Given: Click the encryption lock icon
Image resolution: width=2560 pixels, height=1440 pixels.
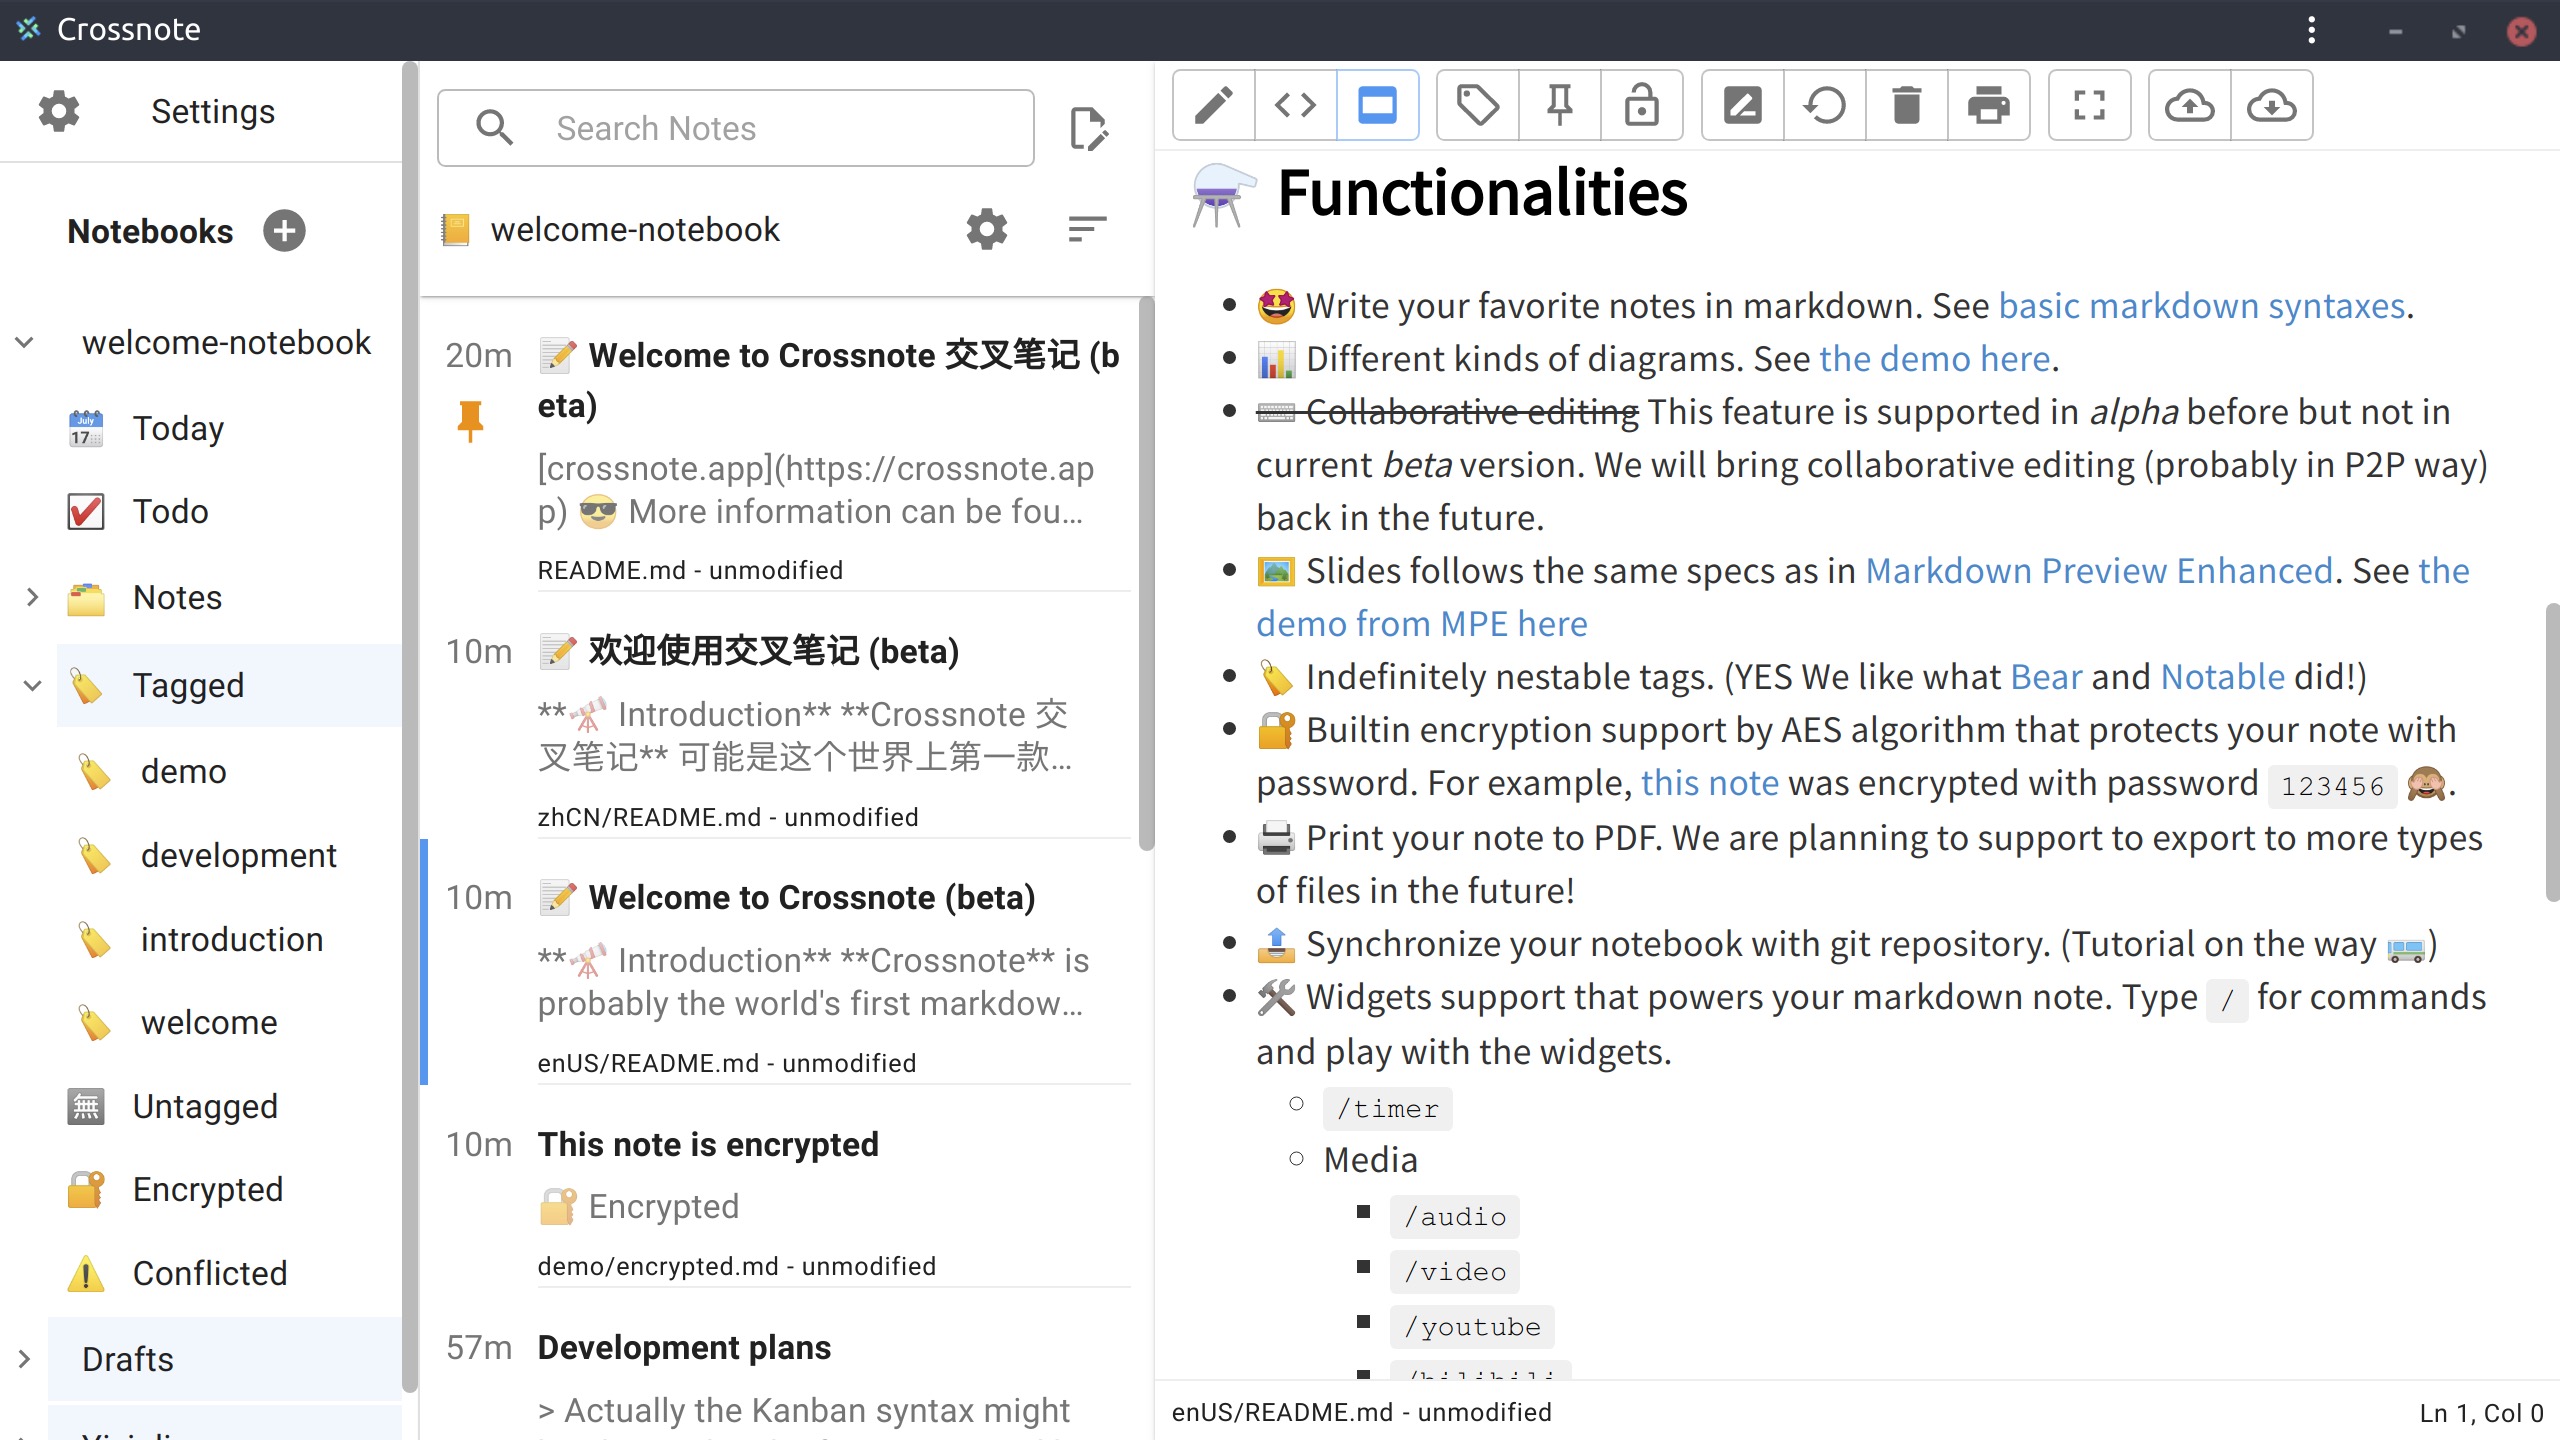Looking at the screenshot, I should point(1641,105).
